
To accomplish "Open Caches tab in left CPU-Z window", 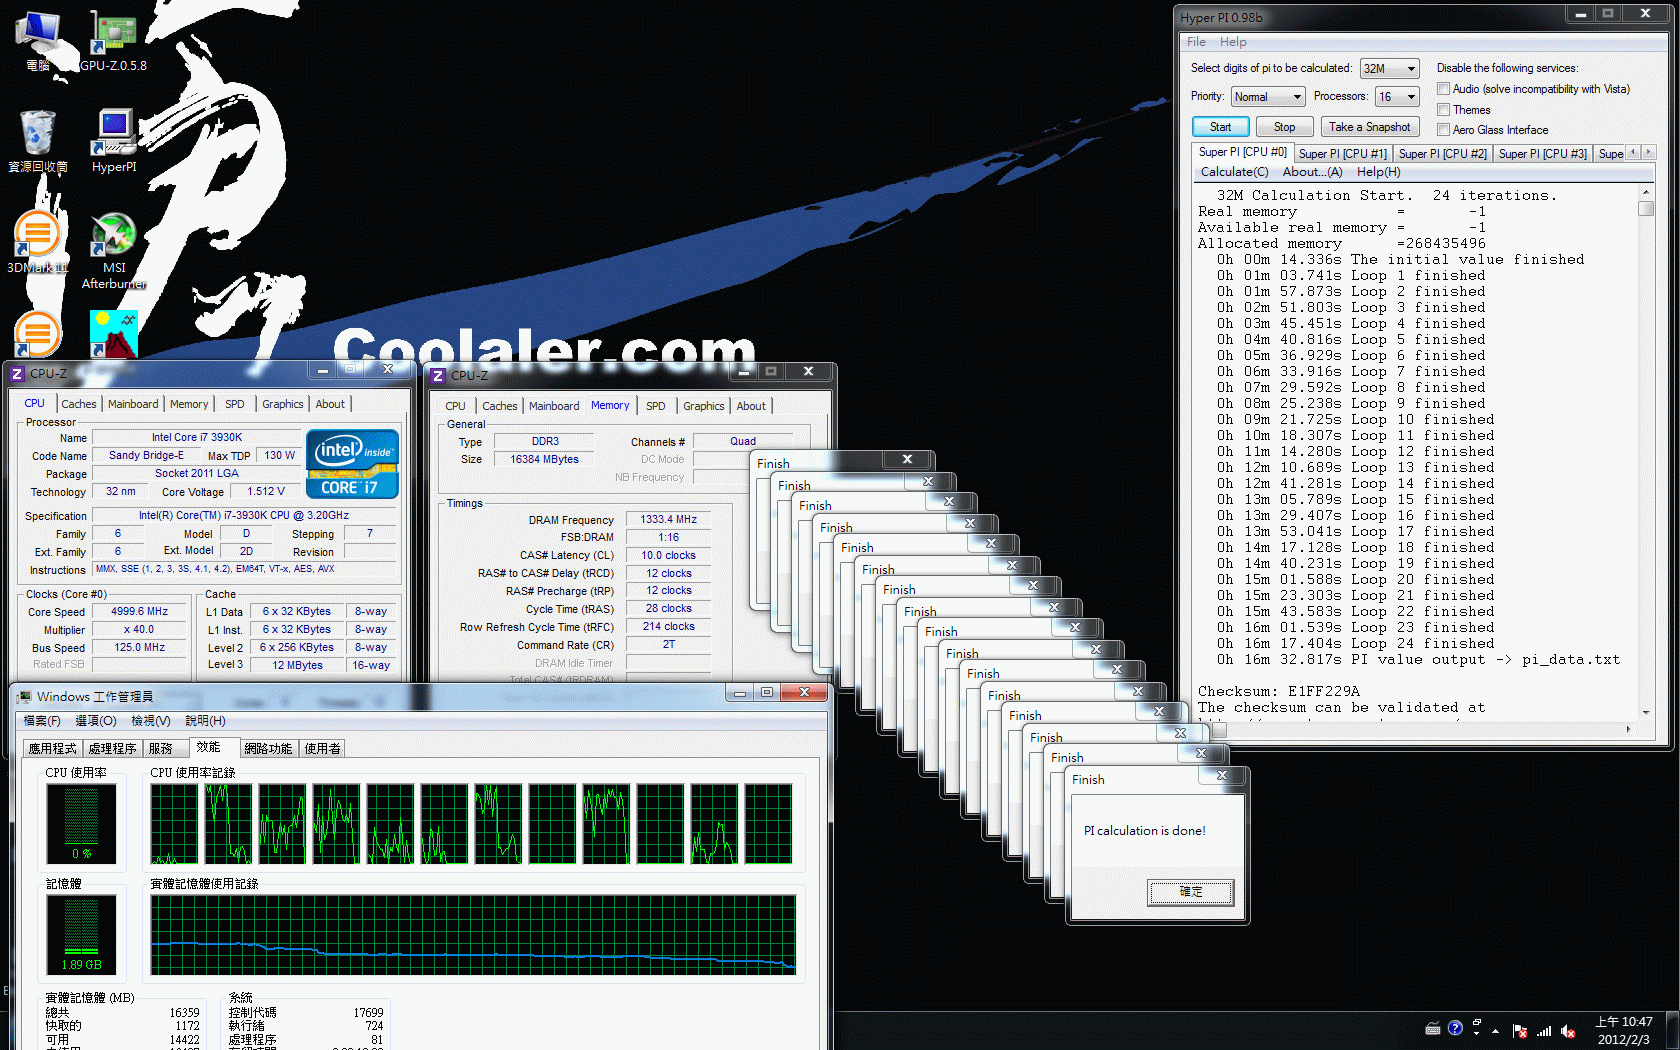I will (x=79, y=404).
